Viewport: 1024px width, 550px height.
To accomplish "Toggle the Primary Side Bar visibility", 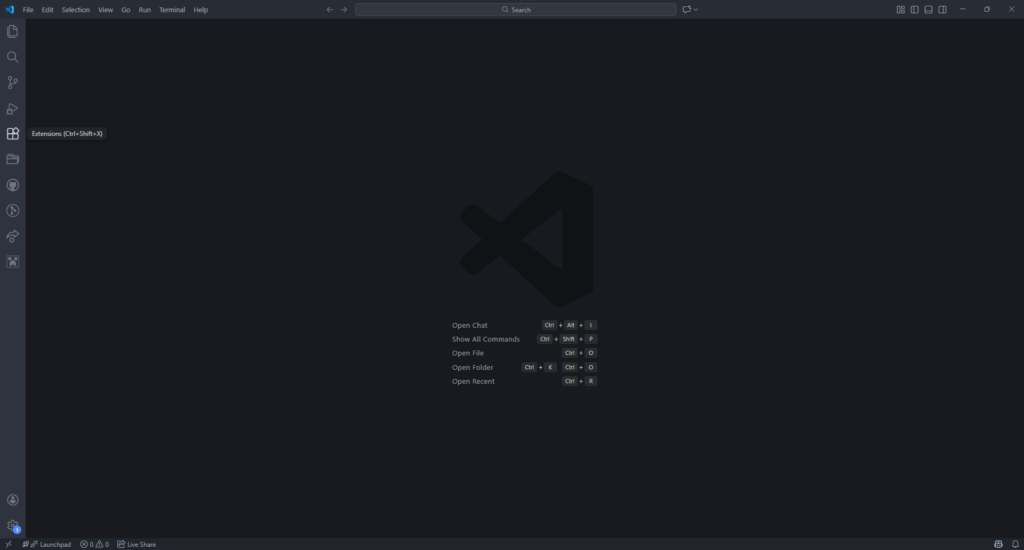I will click(x=914, y=9).
